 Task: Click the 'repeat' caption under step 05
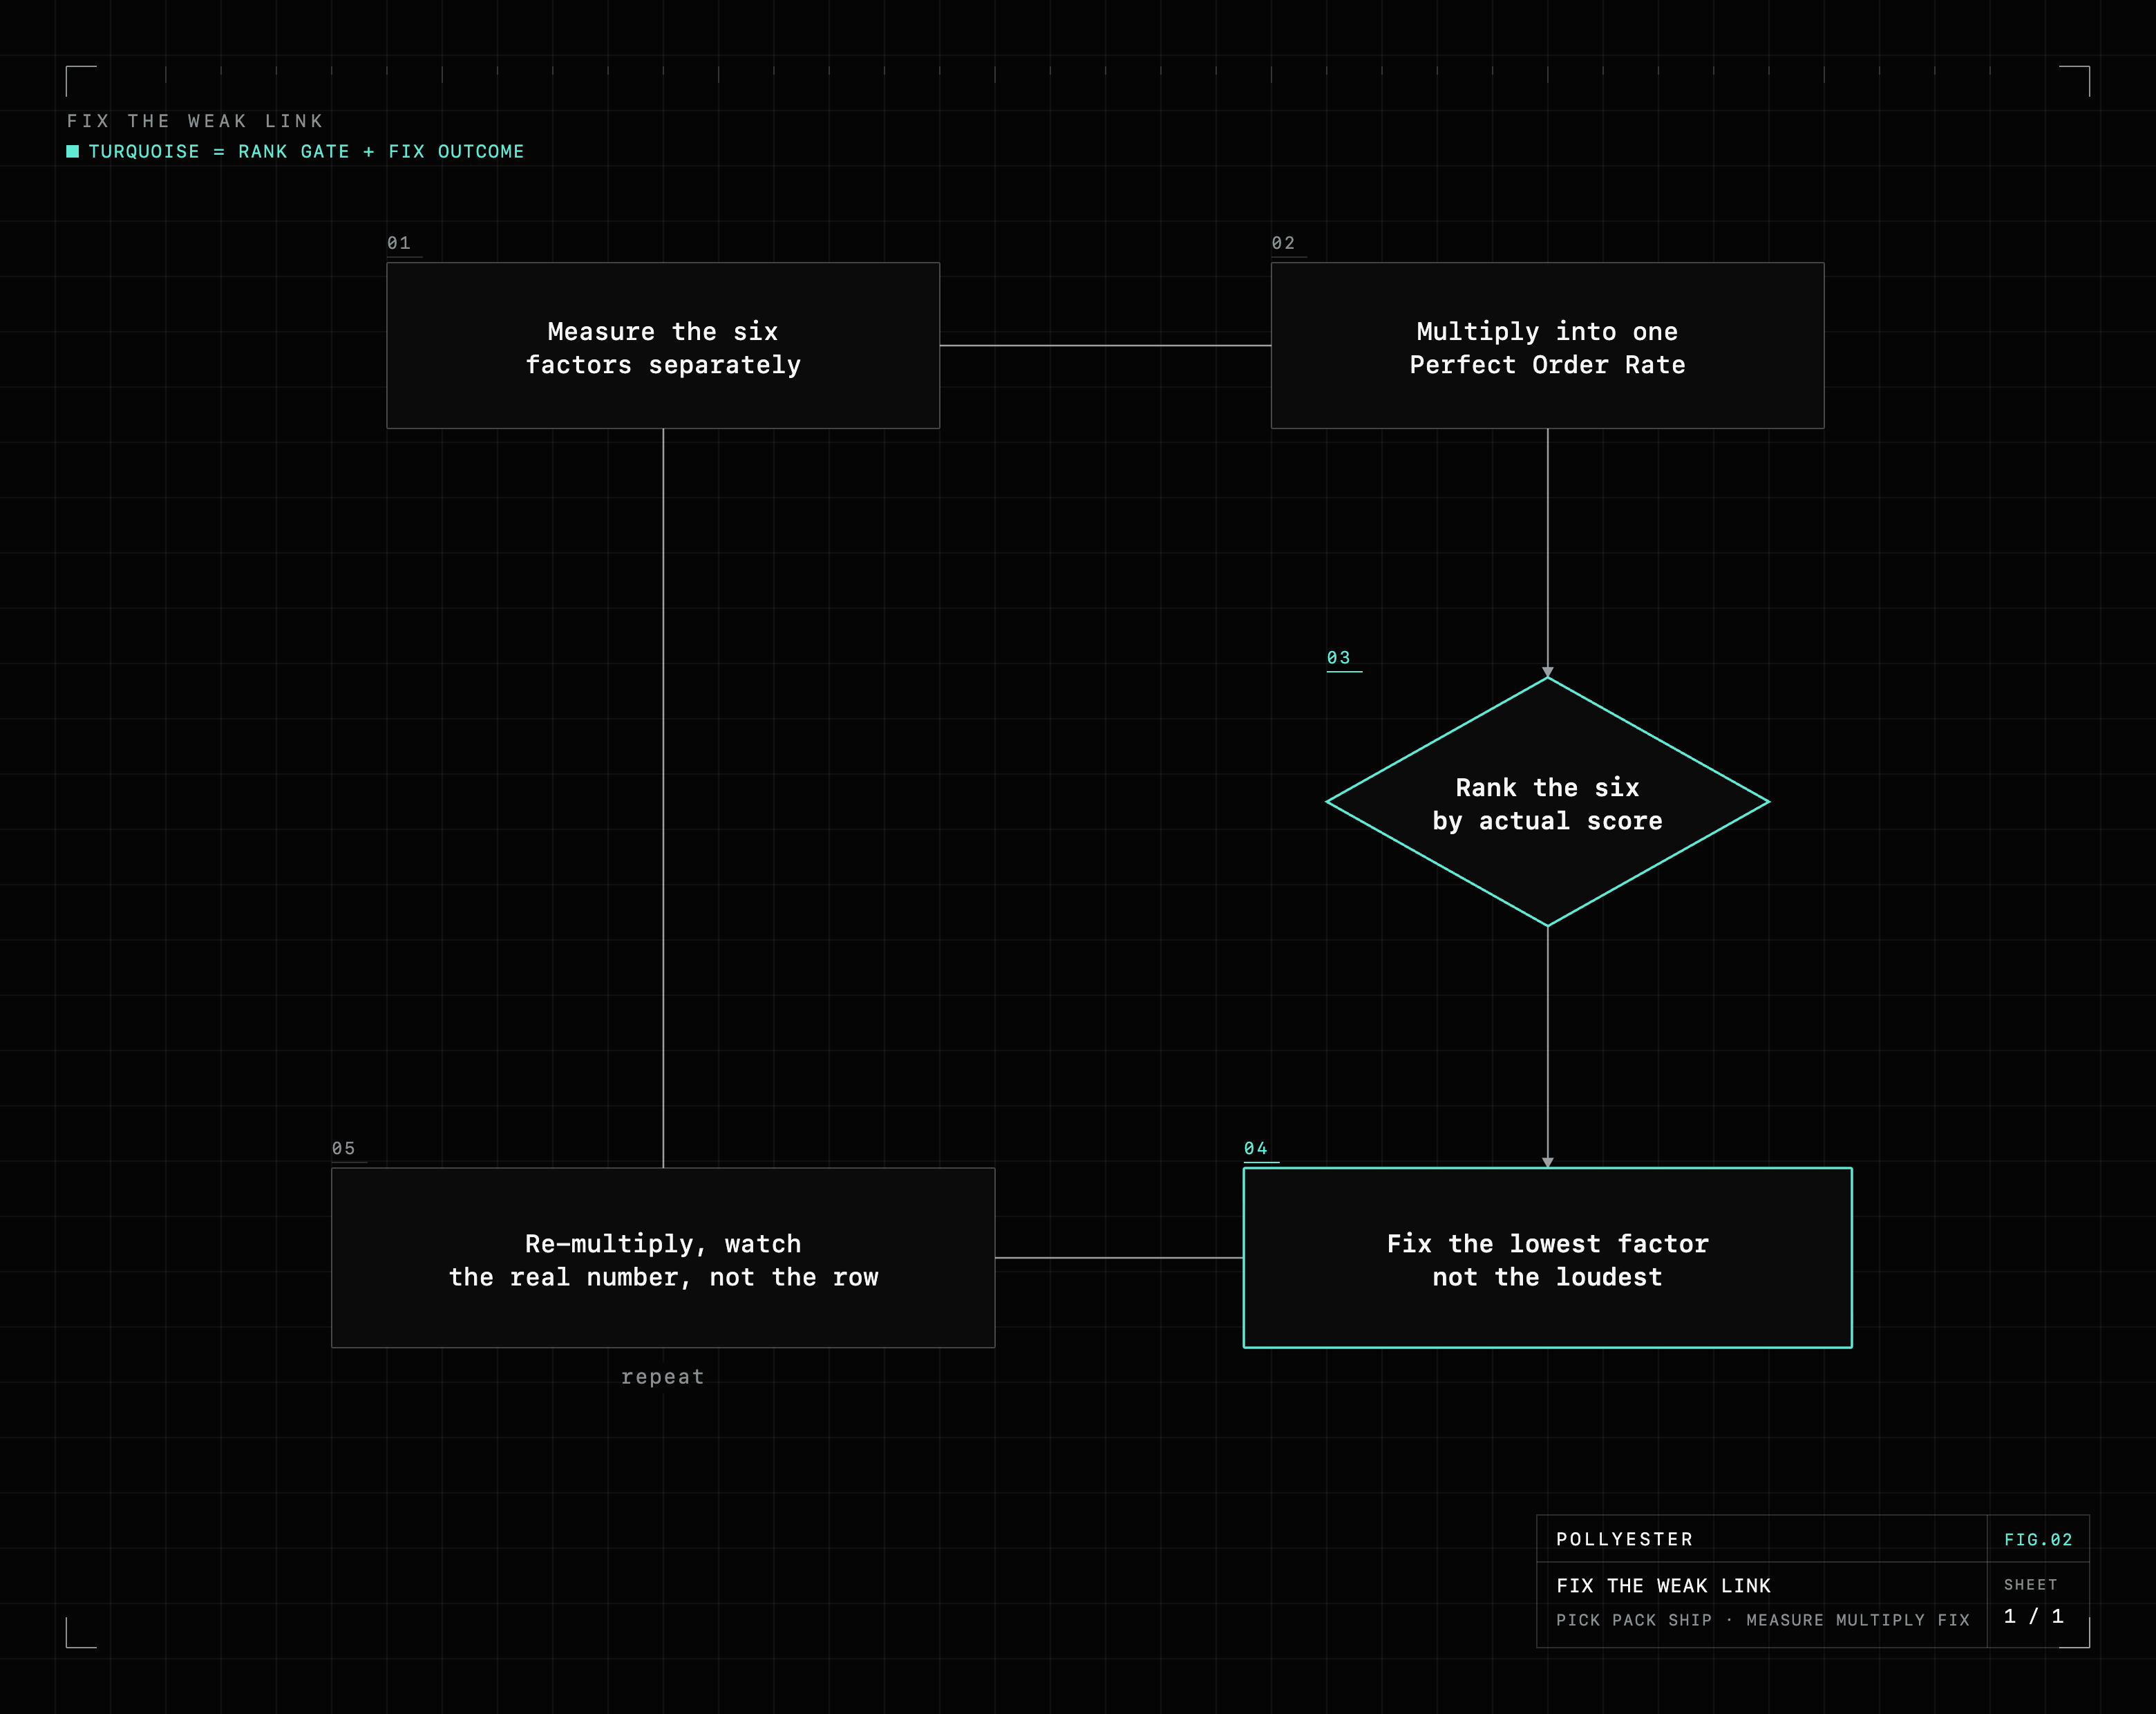[663, 1377]
